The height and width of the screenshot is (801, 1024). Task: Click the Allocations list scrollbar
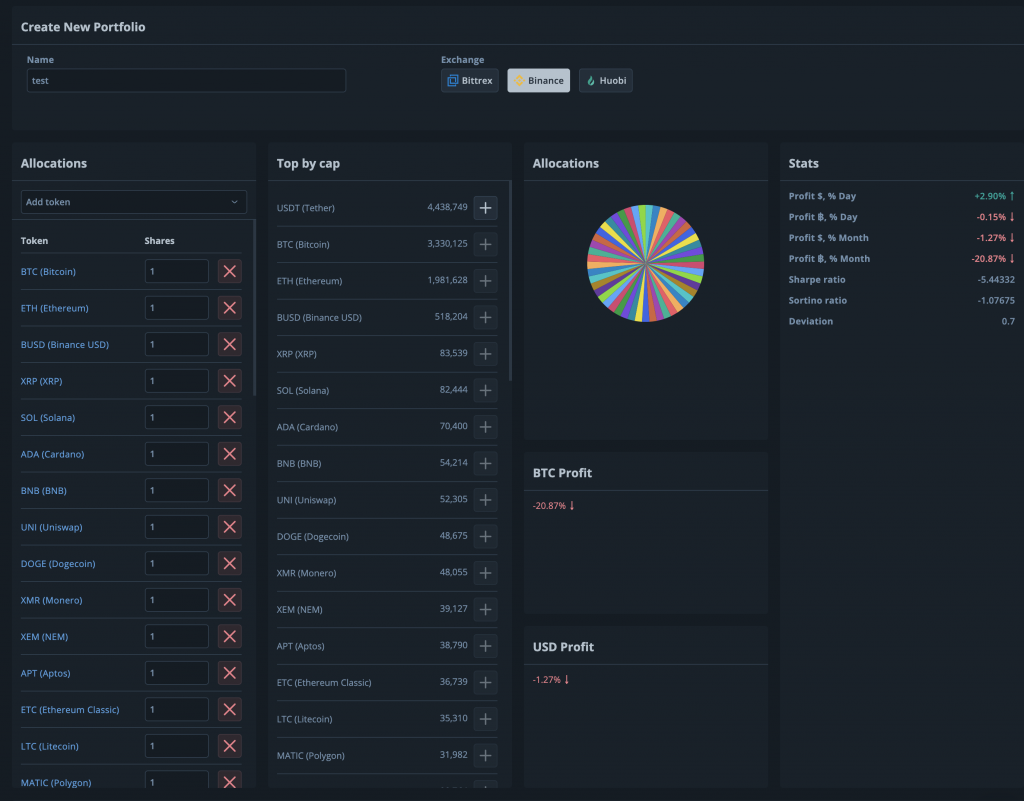pos(254,308)
